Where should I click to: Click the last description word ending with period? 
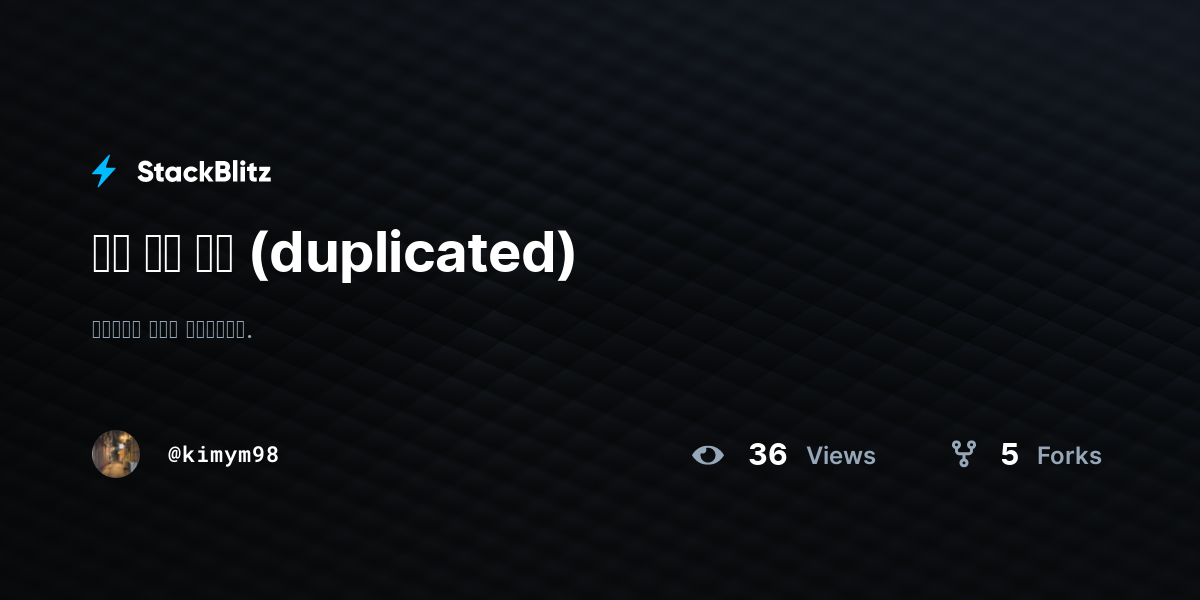tap(220, 330)
